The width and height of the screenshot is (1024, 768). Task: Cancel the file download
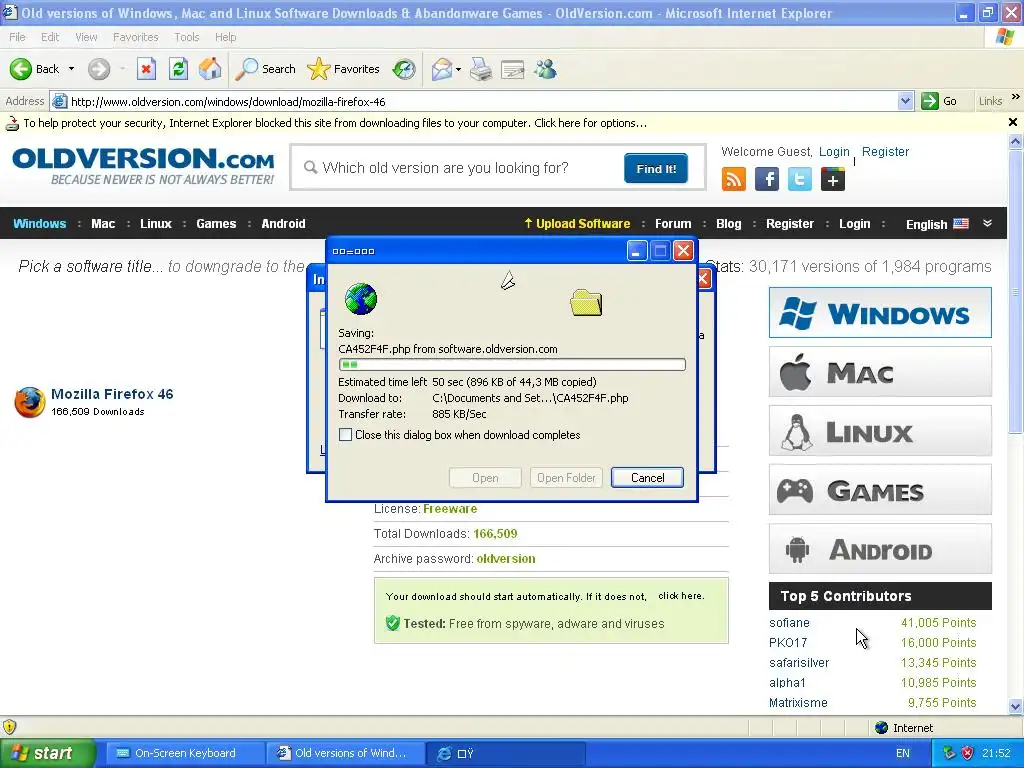tap(647, 477)
